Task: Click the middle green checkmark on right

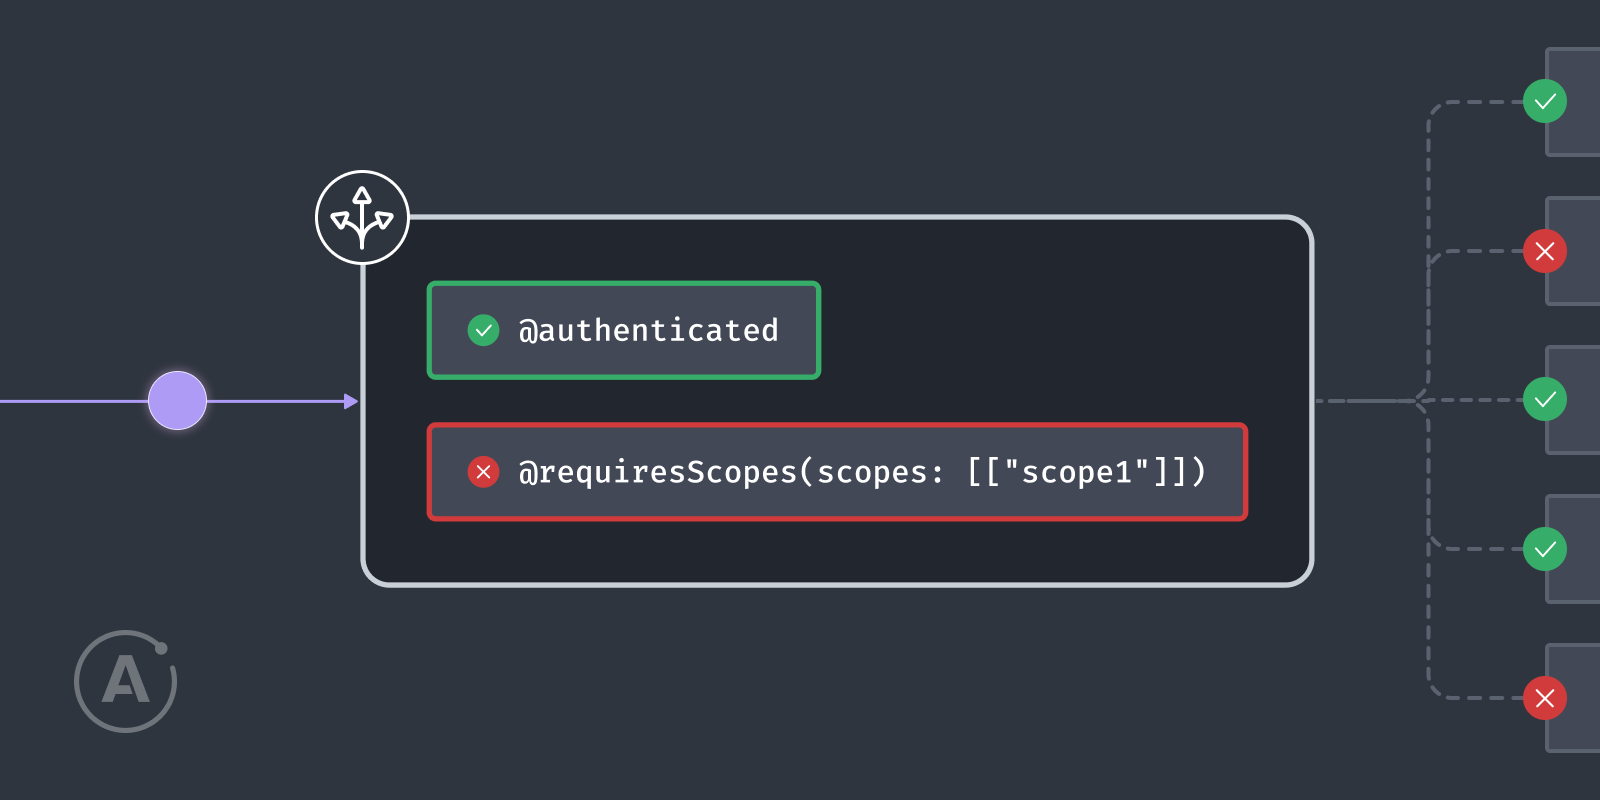Action: pos(1545,400)
